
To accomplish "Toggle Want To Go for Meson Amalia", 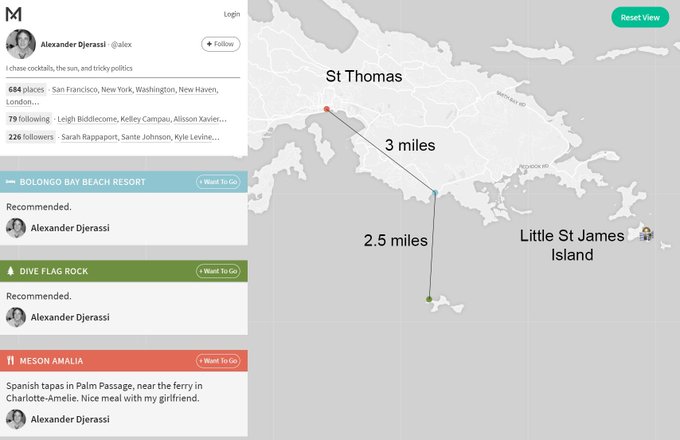I will click(x=218, y=361).
